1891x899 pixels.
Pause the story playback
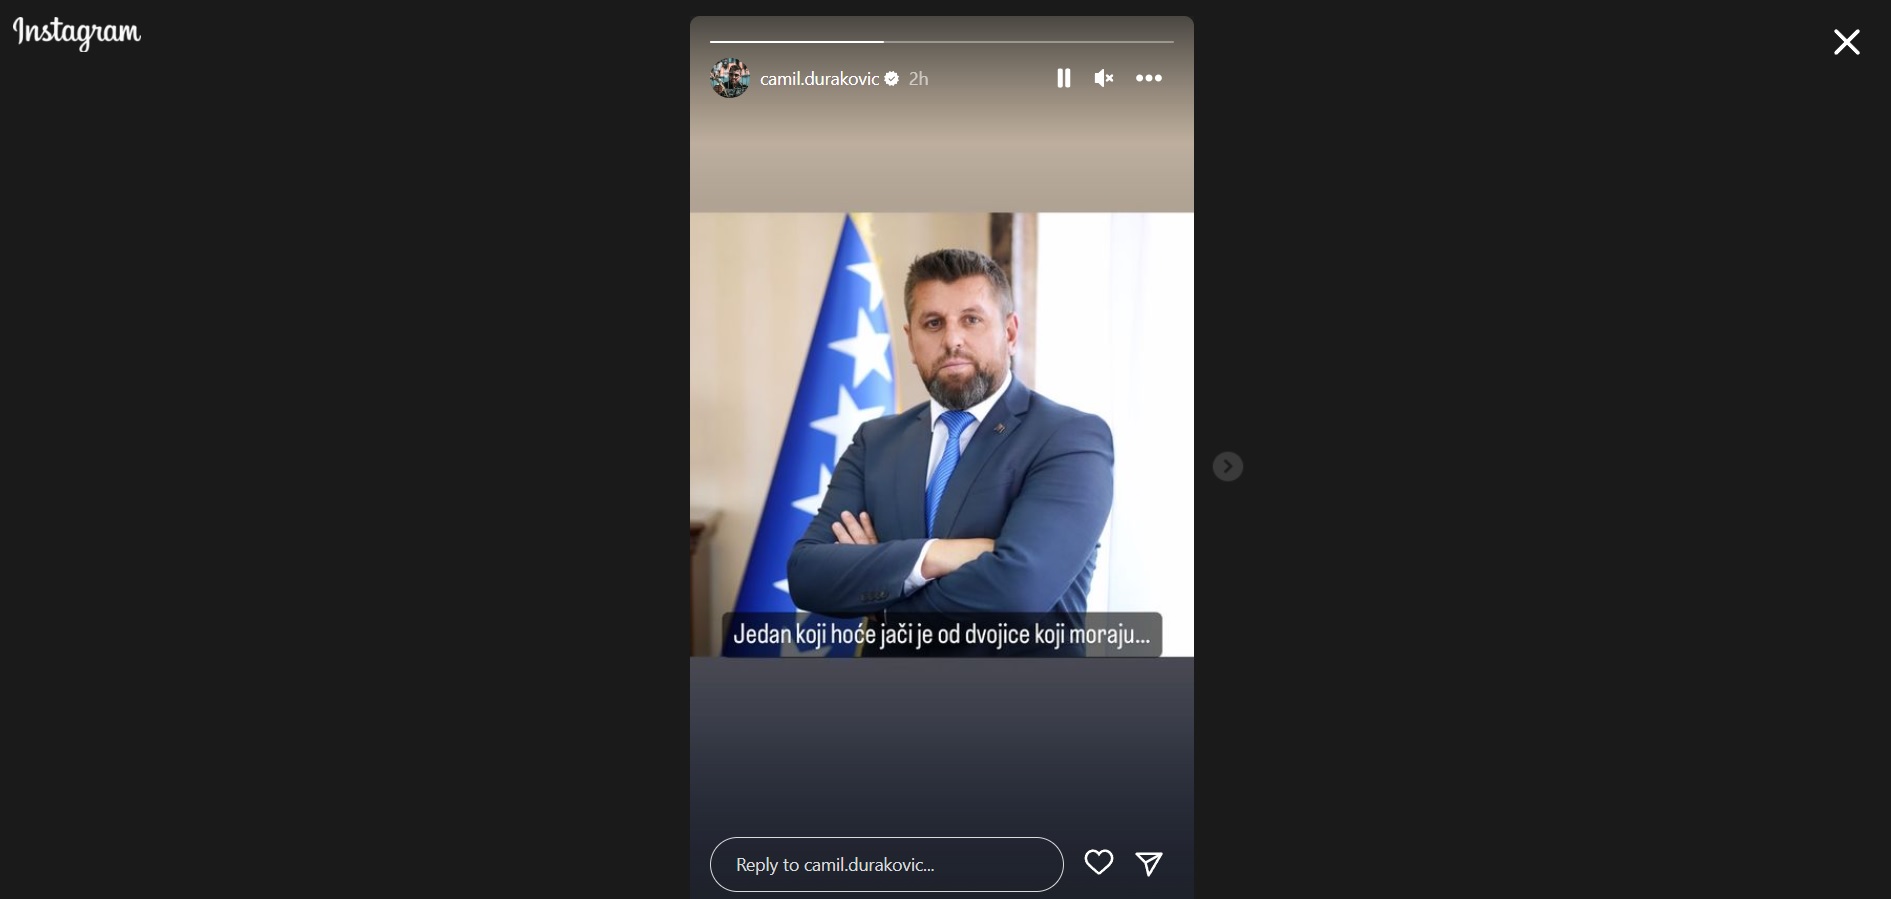(x=1063, y=78)
